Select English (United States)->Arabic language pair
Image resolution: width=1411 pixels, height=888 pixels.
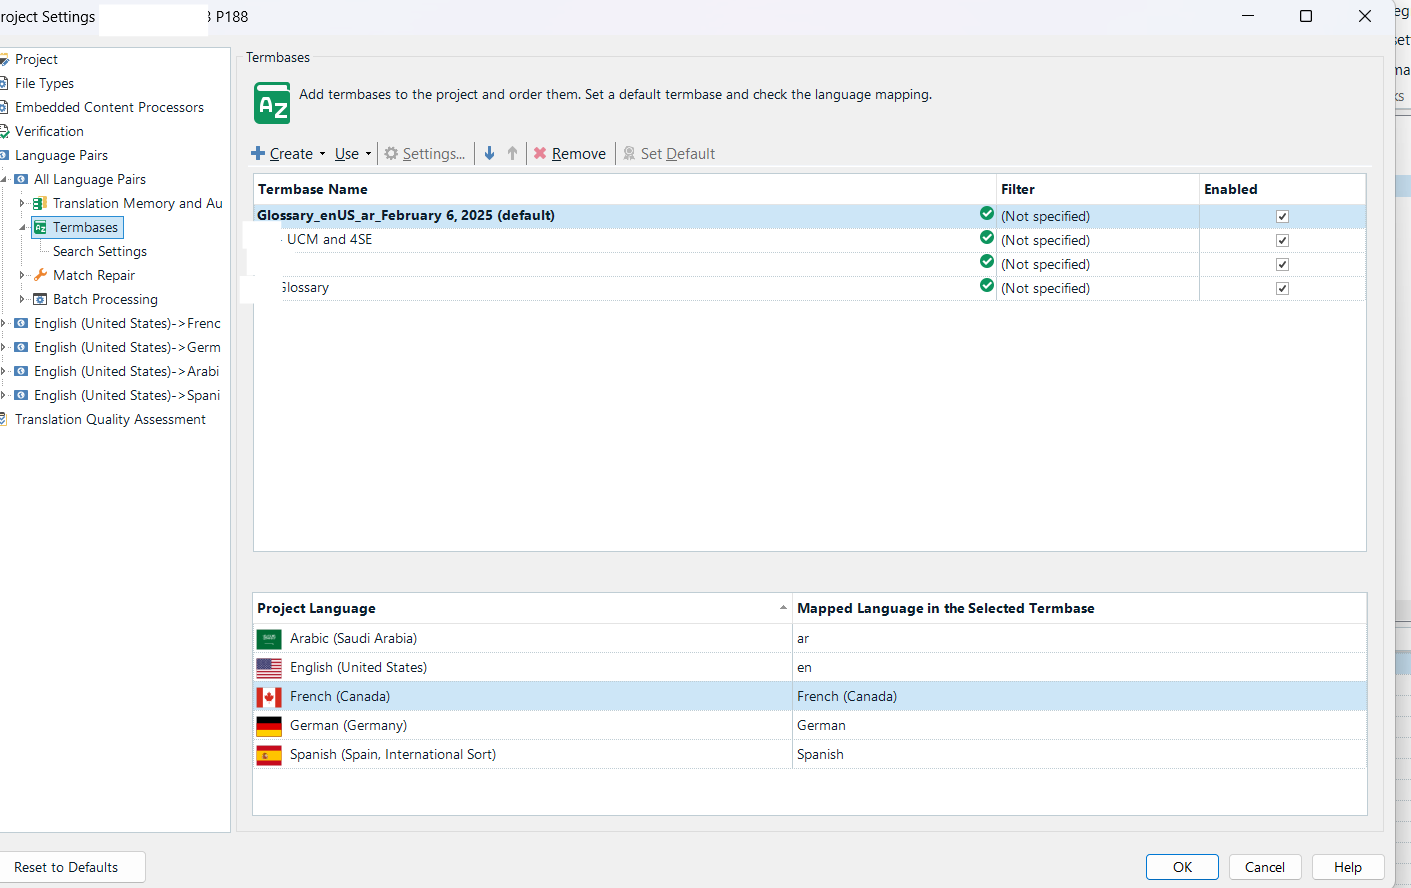[x=126, y=371]
